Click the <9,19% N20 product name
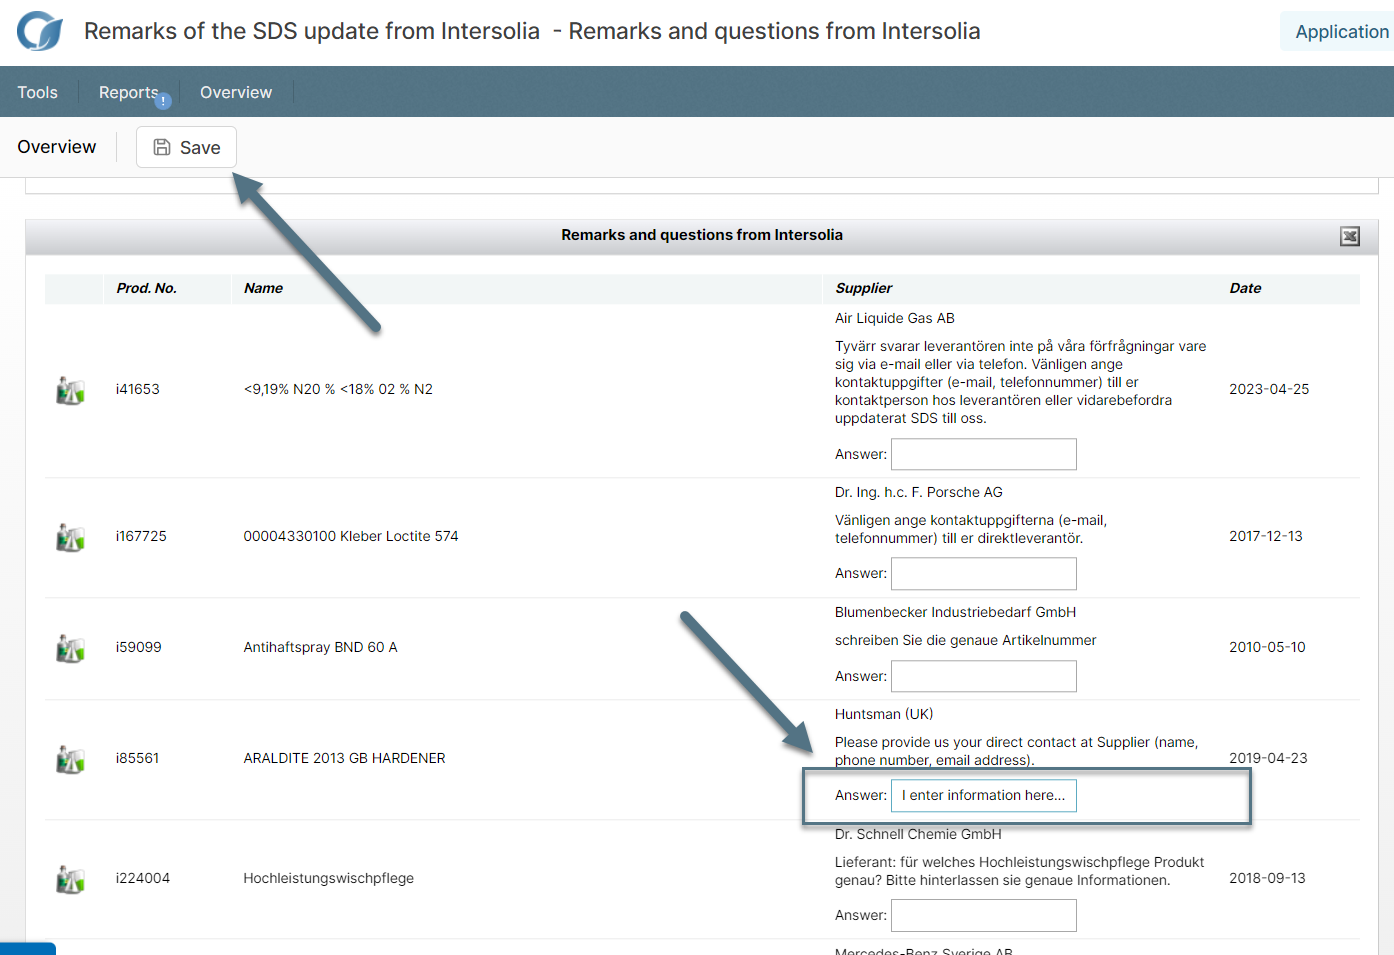Screen dimensions: 1394x955 click(338, 389)
